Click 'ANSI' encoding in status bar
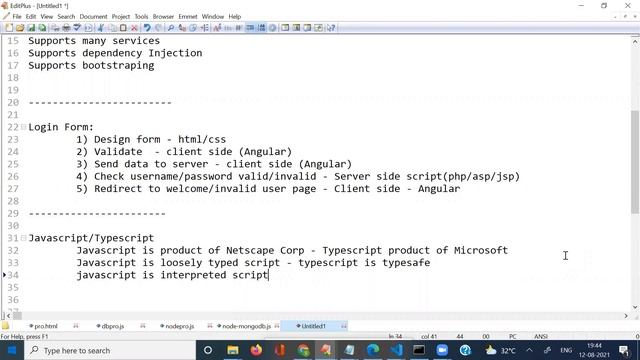The image size is (640, 360). 541,337
